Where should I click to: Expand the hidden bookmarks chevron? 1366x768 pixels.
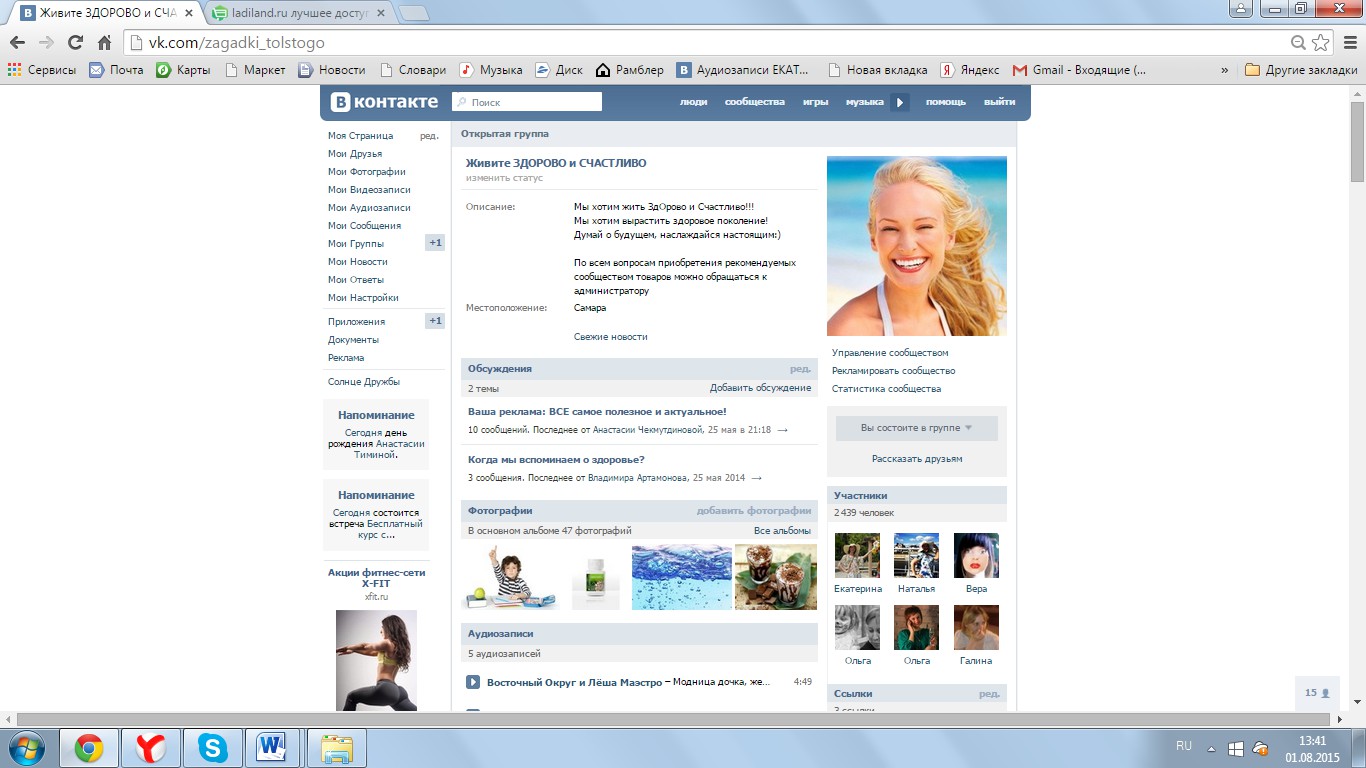pos(1225,70)
